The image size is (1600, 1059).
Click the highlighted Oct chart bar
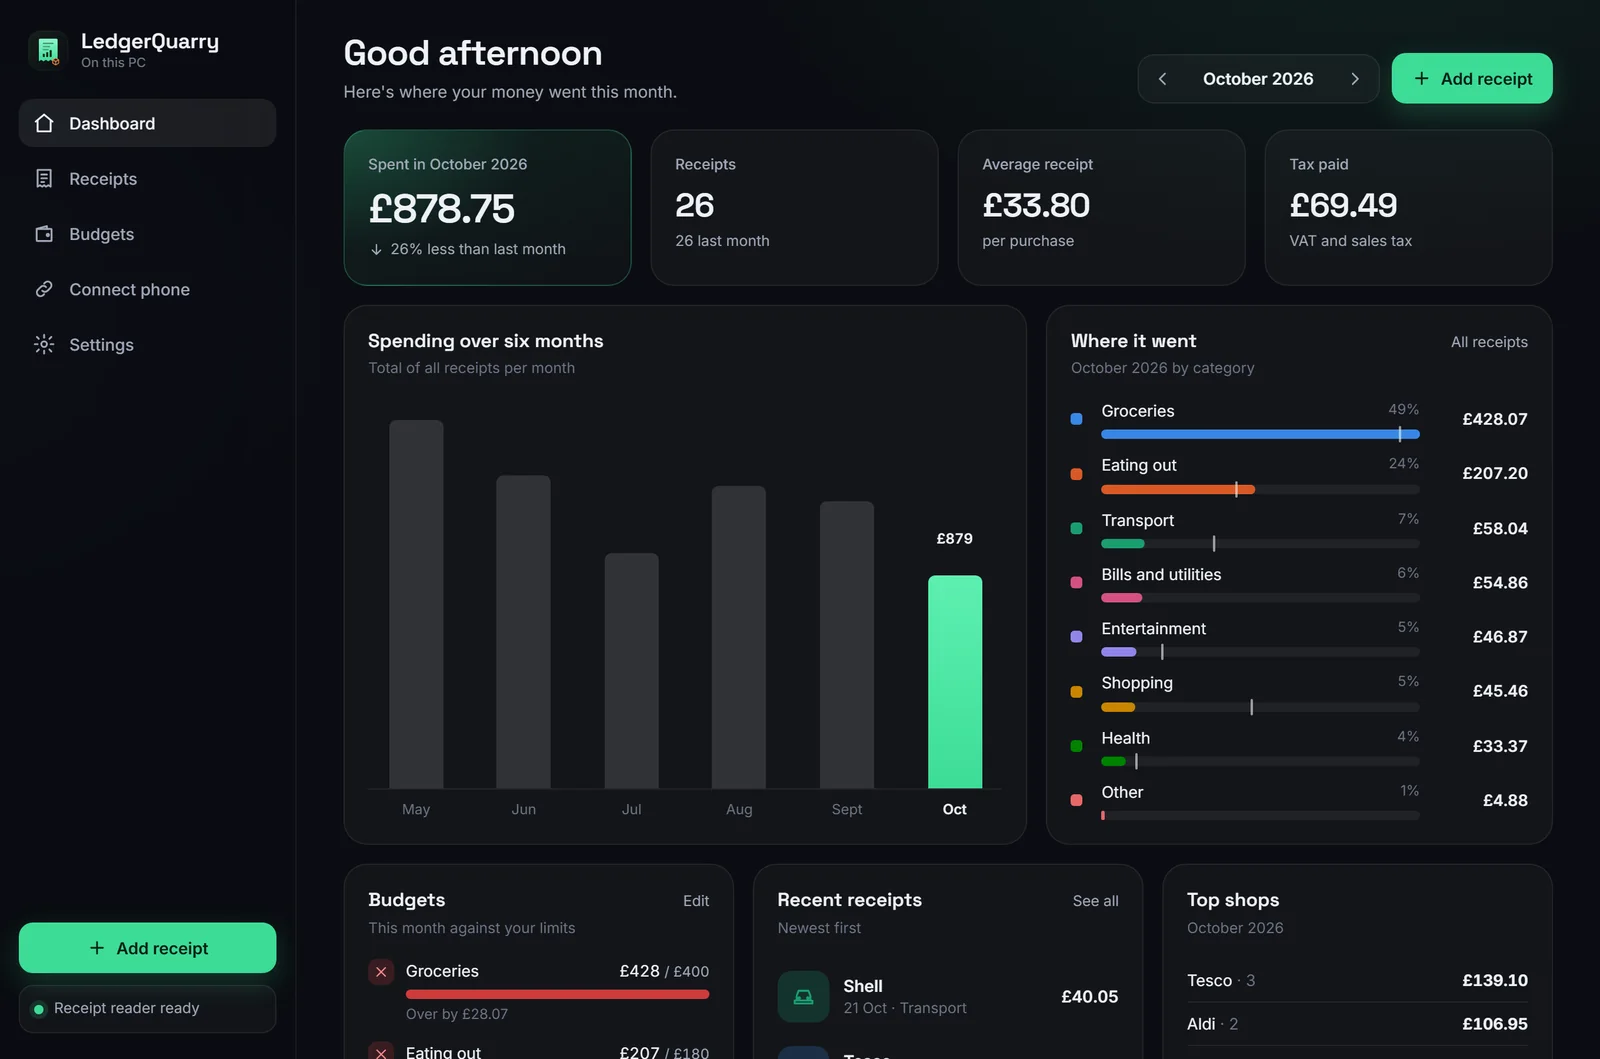[x=955, y=682]
